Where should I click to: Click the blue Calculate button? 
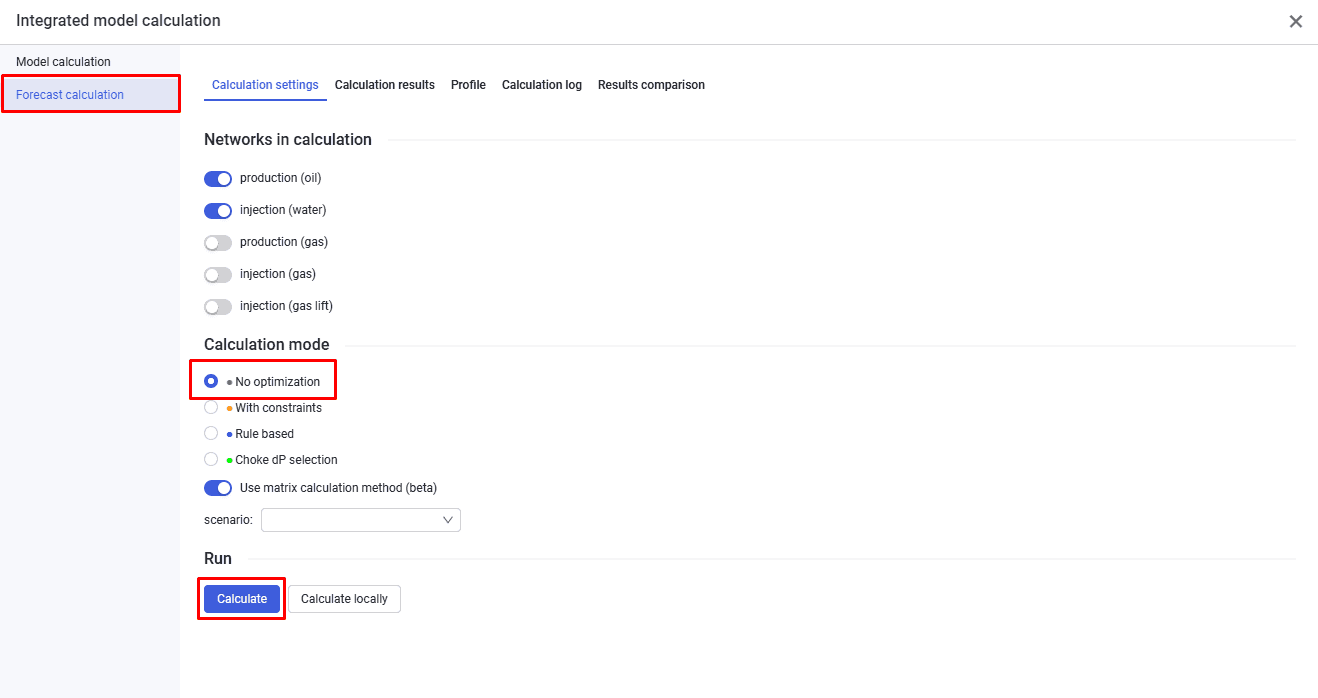coord(242,599)
